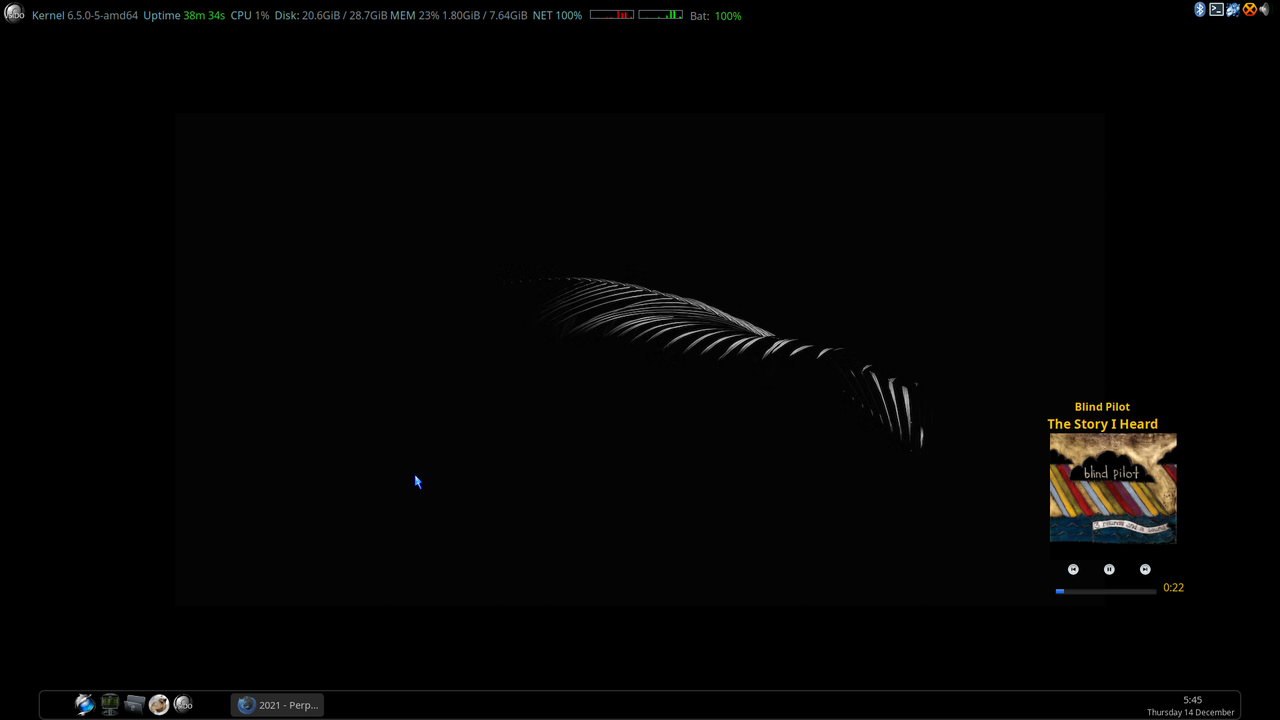This screenshot has width=1280, height=720.
Task: Click the orange hexagon tray icon
Action: click(1249, 9)
